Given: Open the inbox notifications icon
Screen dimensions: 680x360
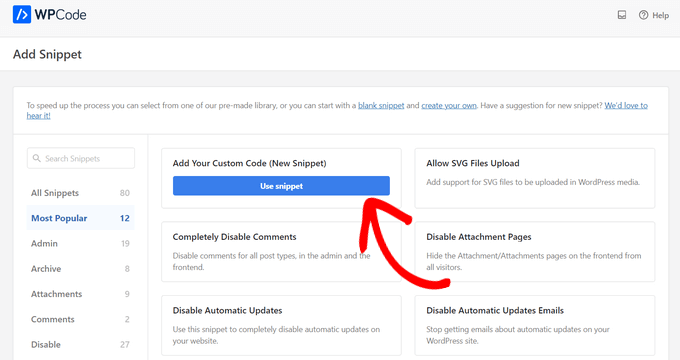Looking at the screenshot, I should click(x=621, y=15).
